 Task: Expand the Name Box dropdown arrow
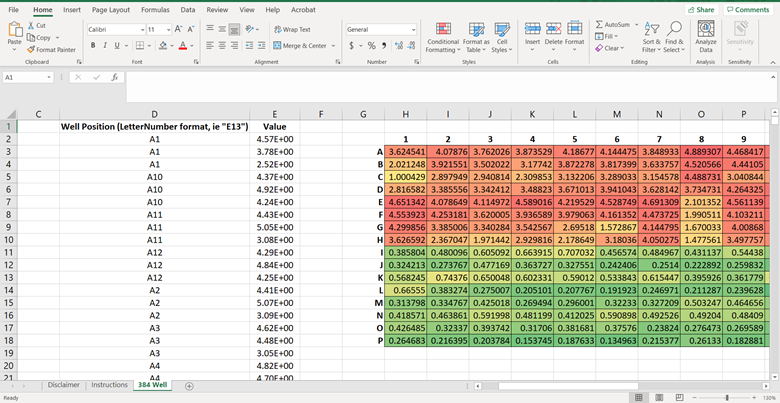tap(51, 77)
